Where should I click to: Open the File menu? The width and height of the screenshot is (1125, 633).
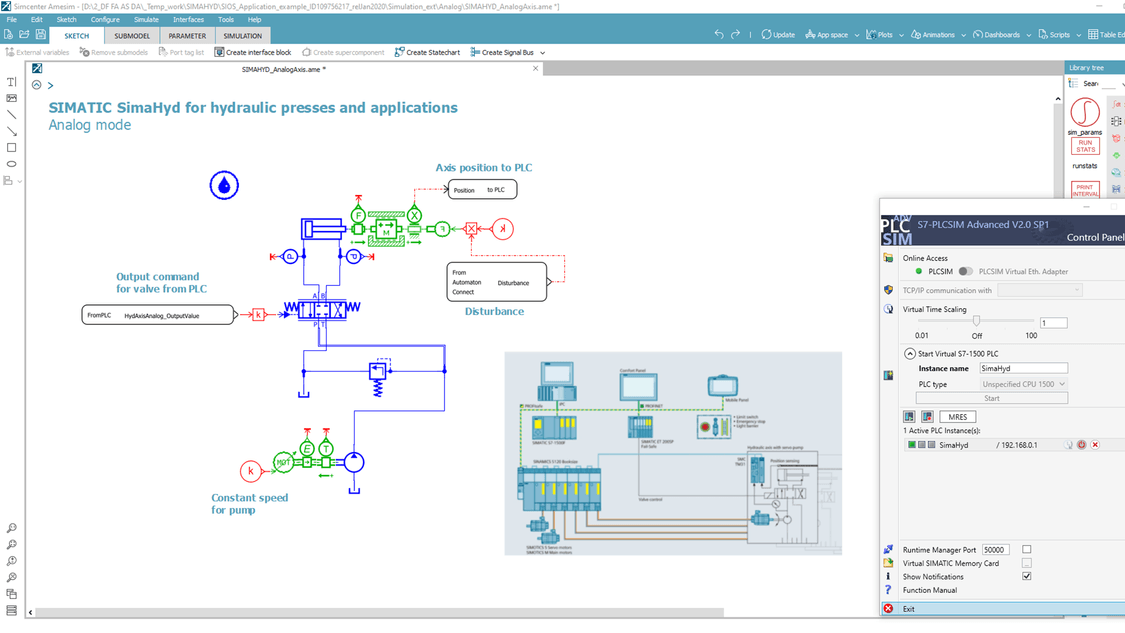(11, 19)
